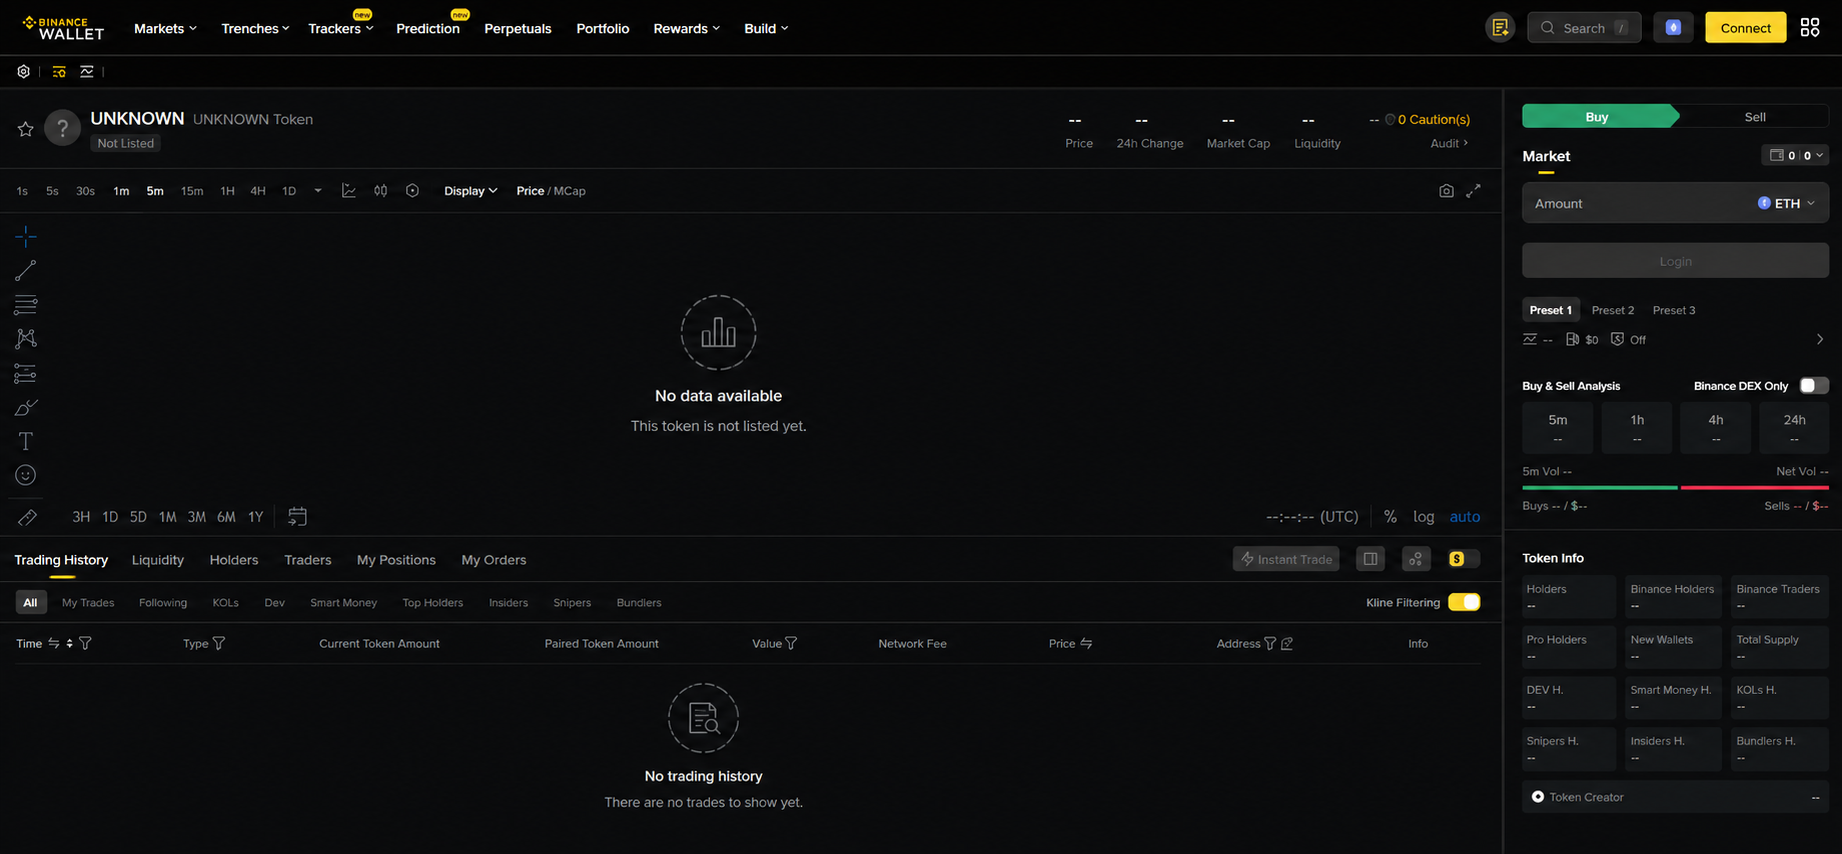Select the horizontal lines Fibonacci tool
This screenshot has height=854, width=1842.
[x=26, y=304]
